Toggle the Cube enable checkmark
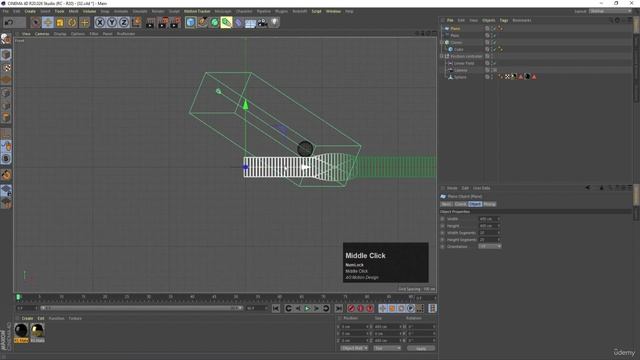 click(x=494, y=49)
